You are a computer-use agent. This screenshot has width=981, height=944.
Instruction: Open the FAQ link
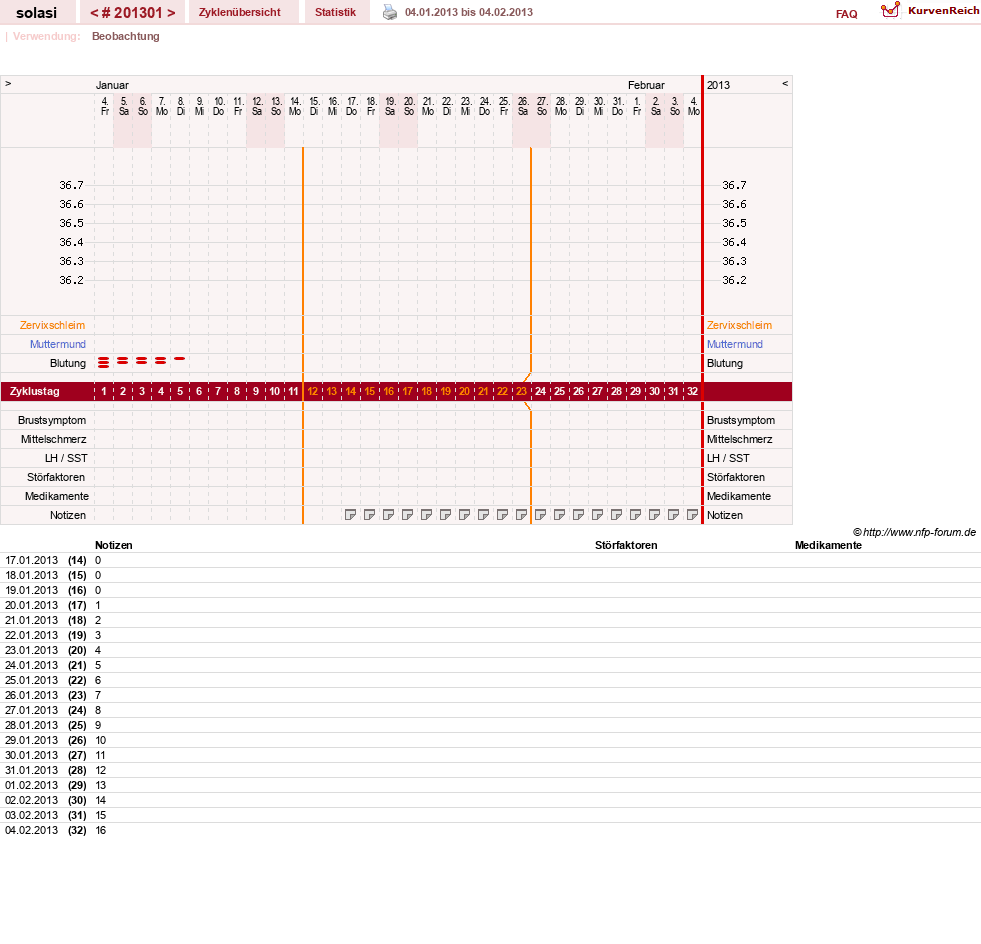click(846, 14)
